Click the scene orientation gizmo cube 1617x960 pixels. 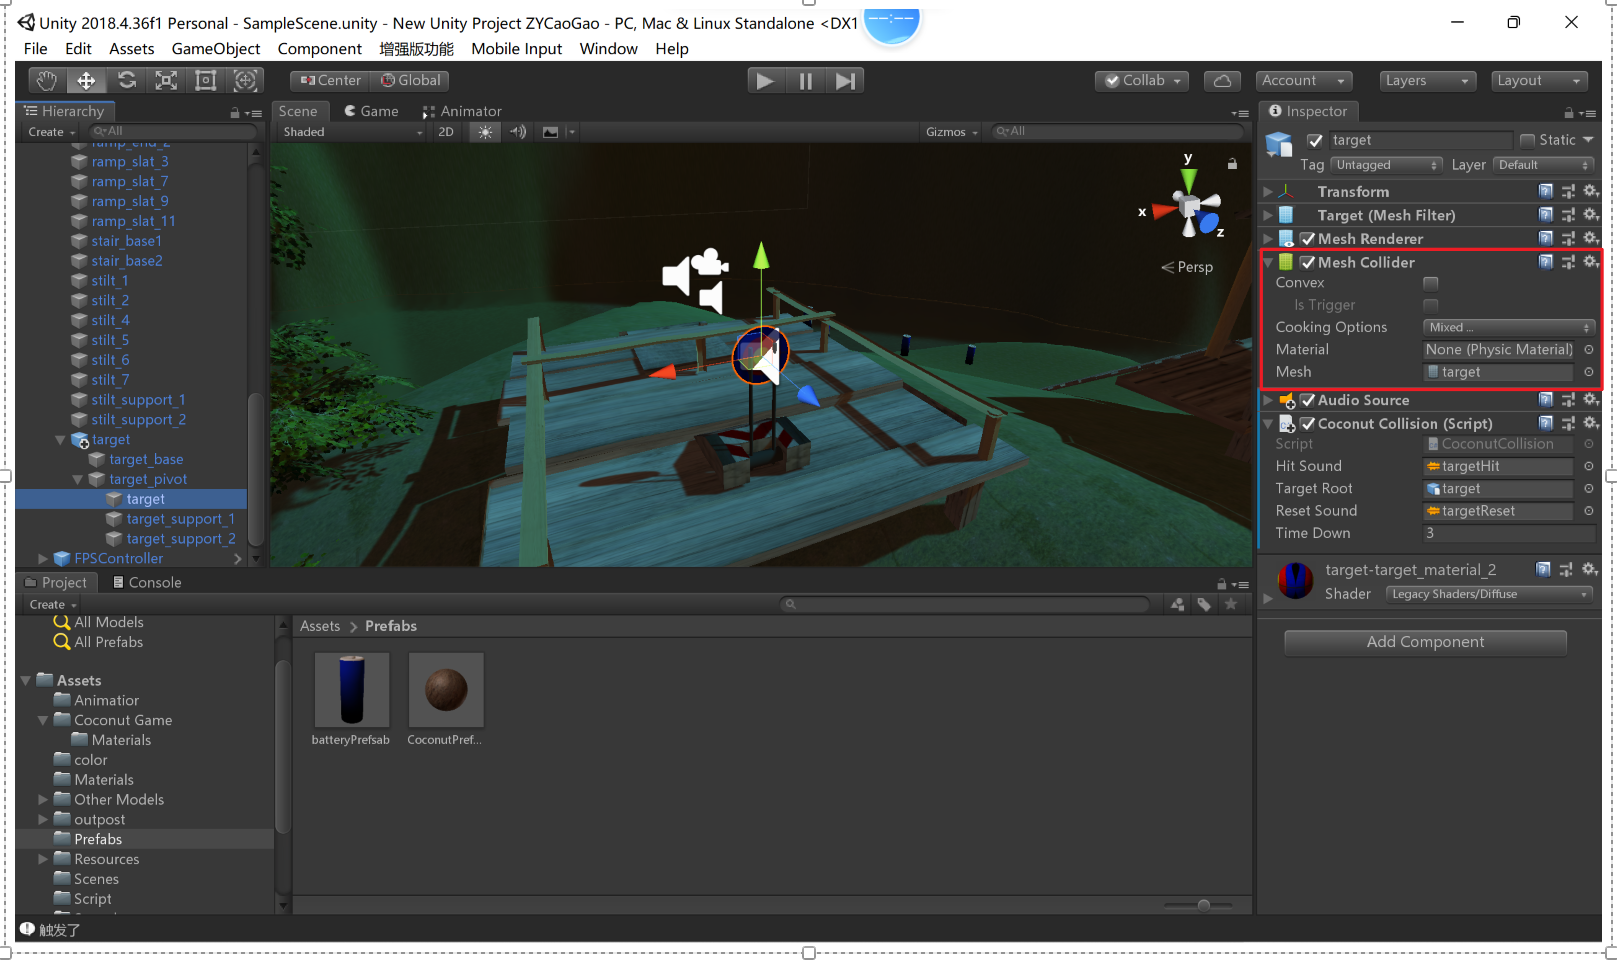[x=1189, y=207]
